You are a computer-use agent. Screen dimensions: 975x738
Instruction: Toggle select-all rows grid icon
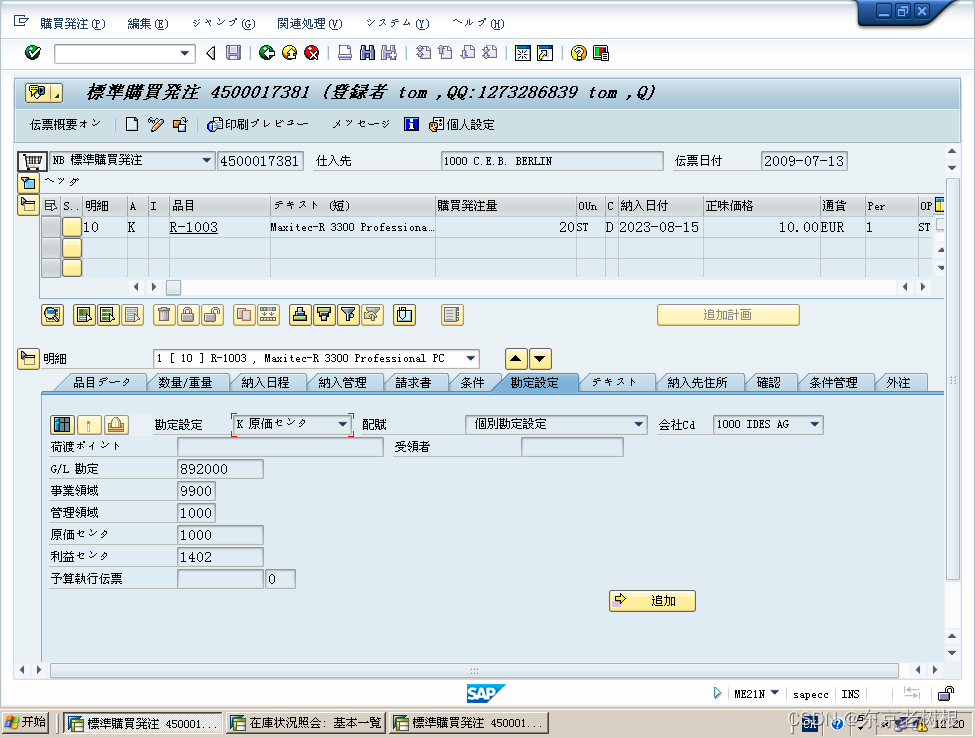(x=51, y=205)
